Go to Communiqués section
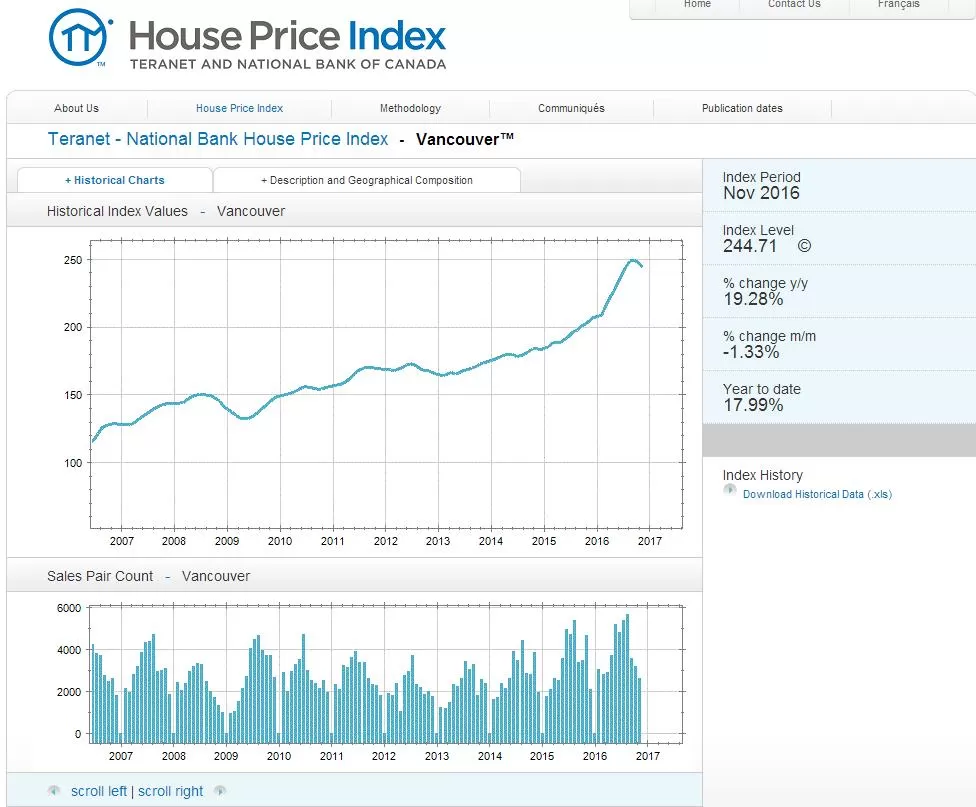 tap(571, 108)
